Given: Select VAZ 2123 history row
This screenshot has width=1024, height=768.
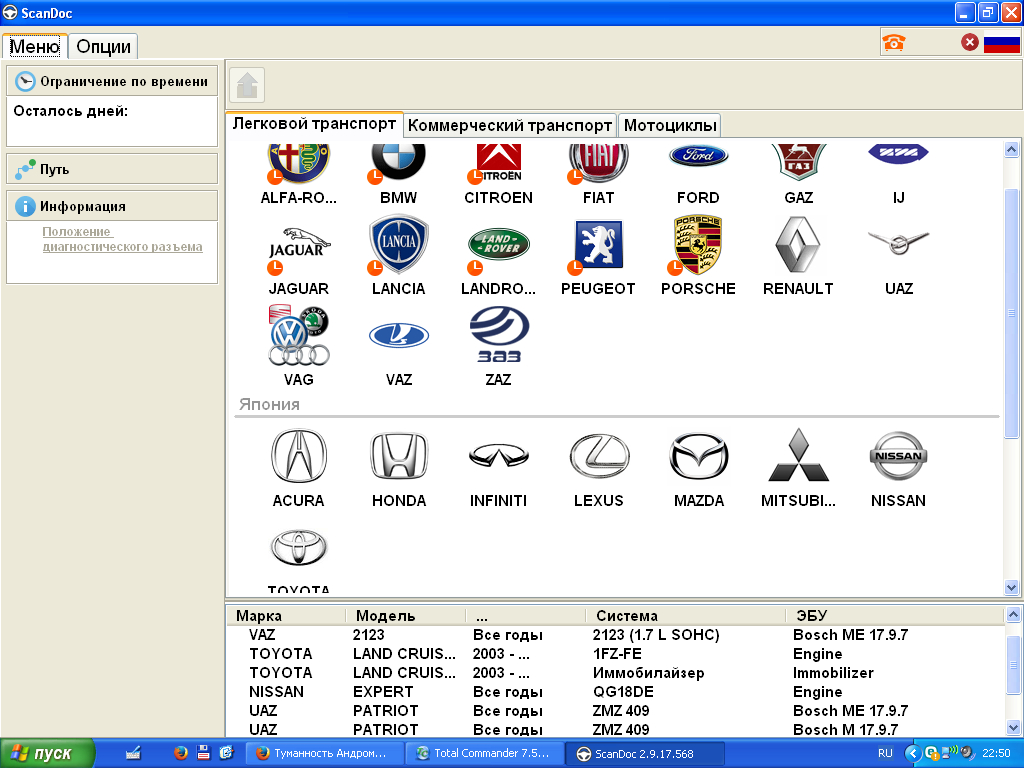Looking at the screenshot, I should (615, 635).
